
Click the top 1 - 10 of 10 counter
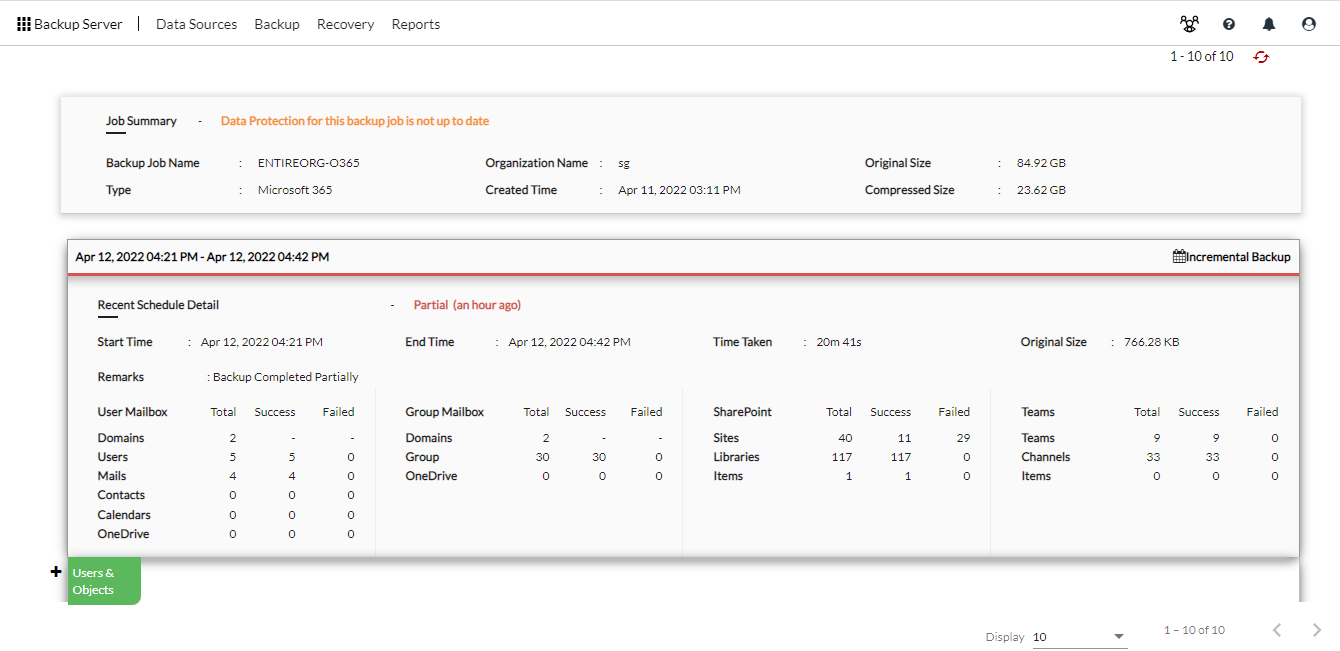click(x=1202, y=56)
